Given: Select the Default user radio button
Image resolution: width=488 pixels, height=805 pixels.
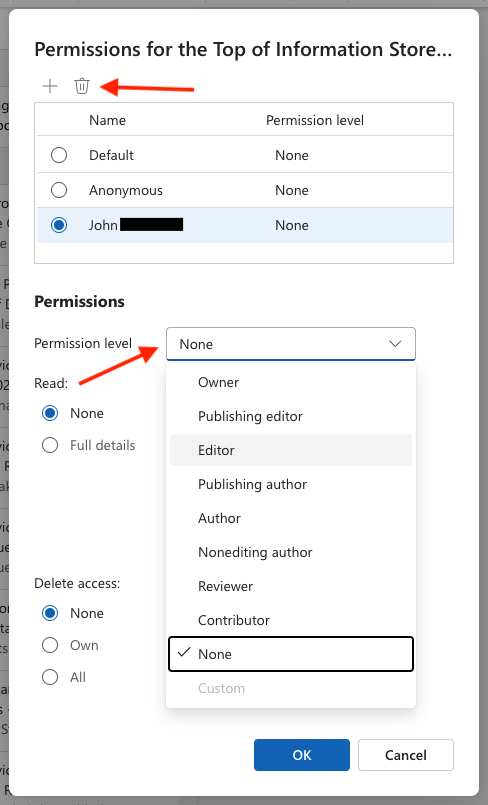Looking at the screenshot, I should coord(59,155).
